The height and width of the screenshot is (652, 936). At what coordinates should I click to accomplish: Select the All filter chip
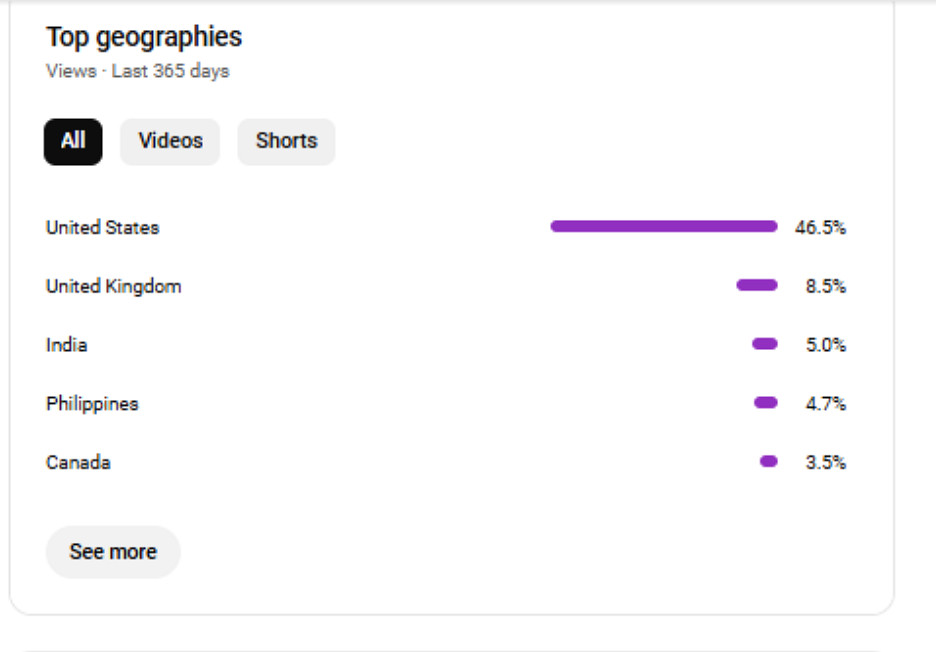click(73, 142)
